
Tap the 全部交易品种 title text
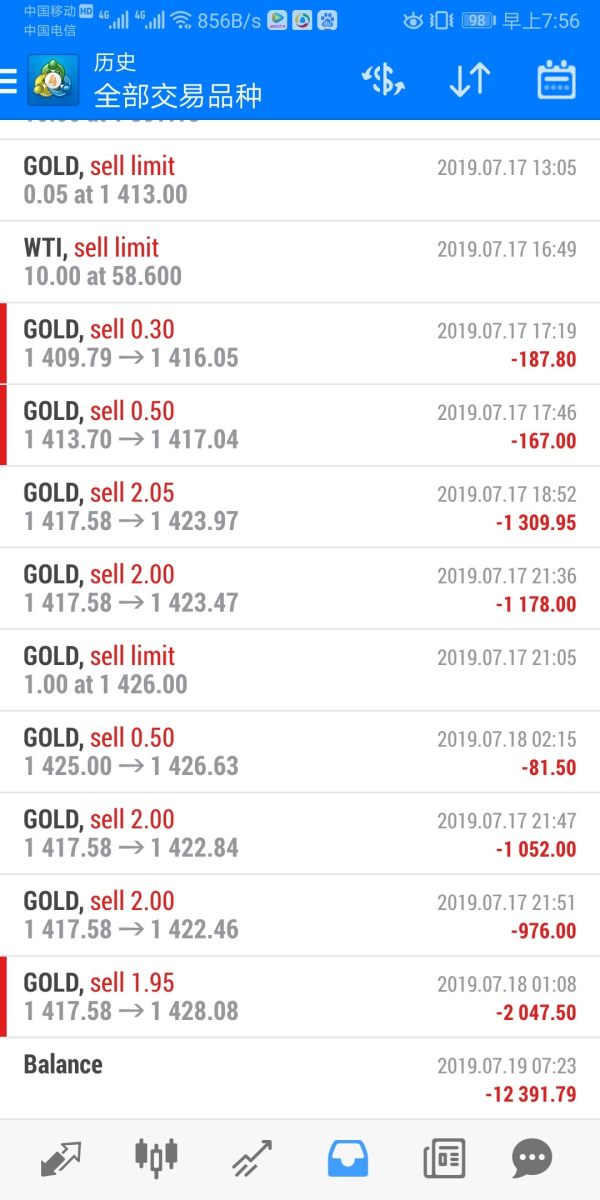point(178,96)
